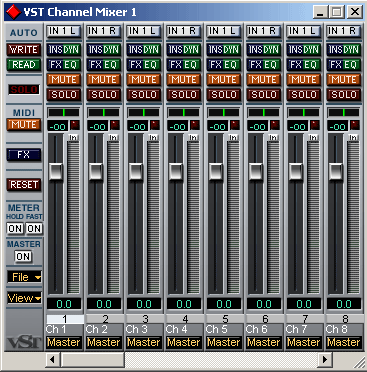Click channel 1 volume fader handle
The width and height of the screenshot is (367, 372).
[x=56, y=171]
